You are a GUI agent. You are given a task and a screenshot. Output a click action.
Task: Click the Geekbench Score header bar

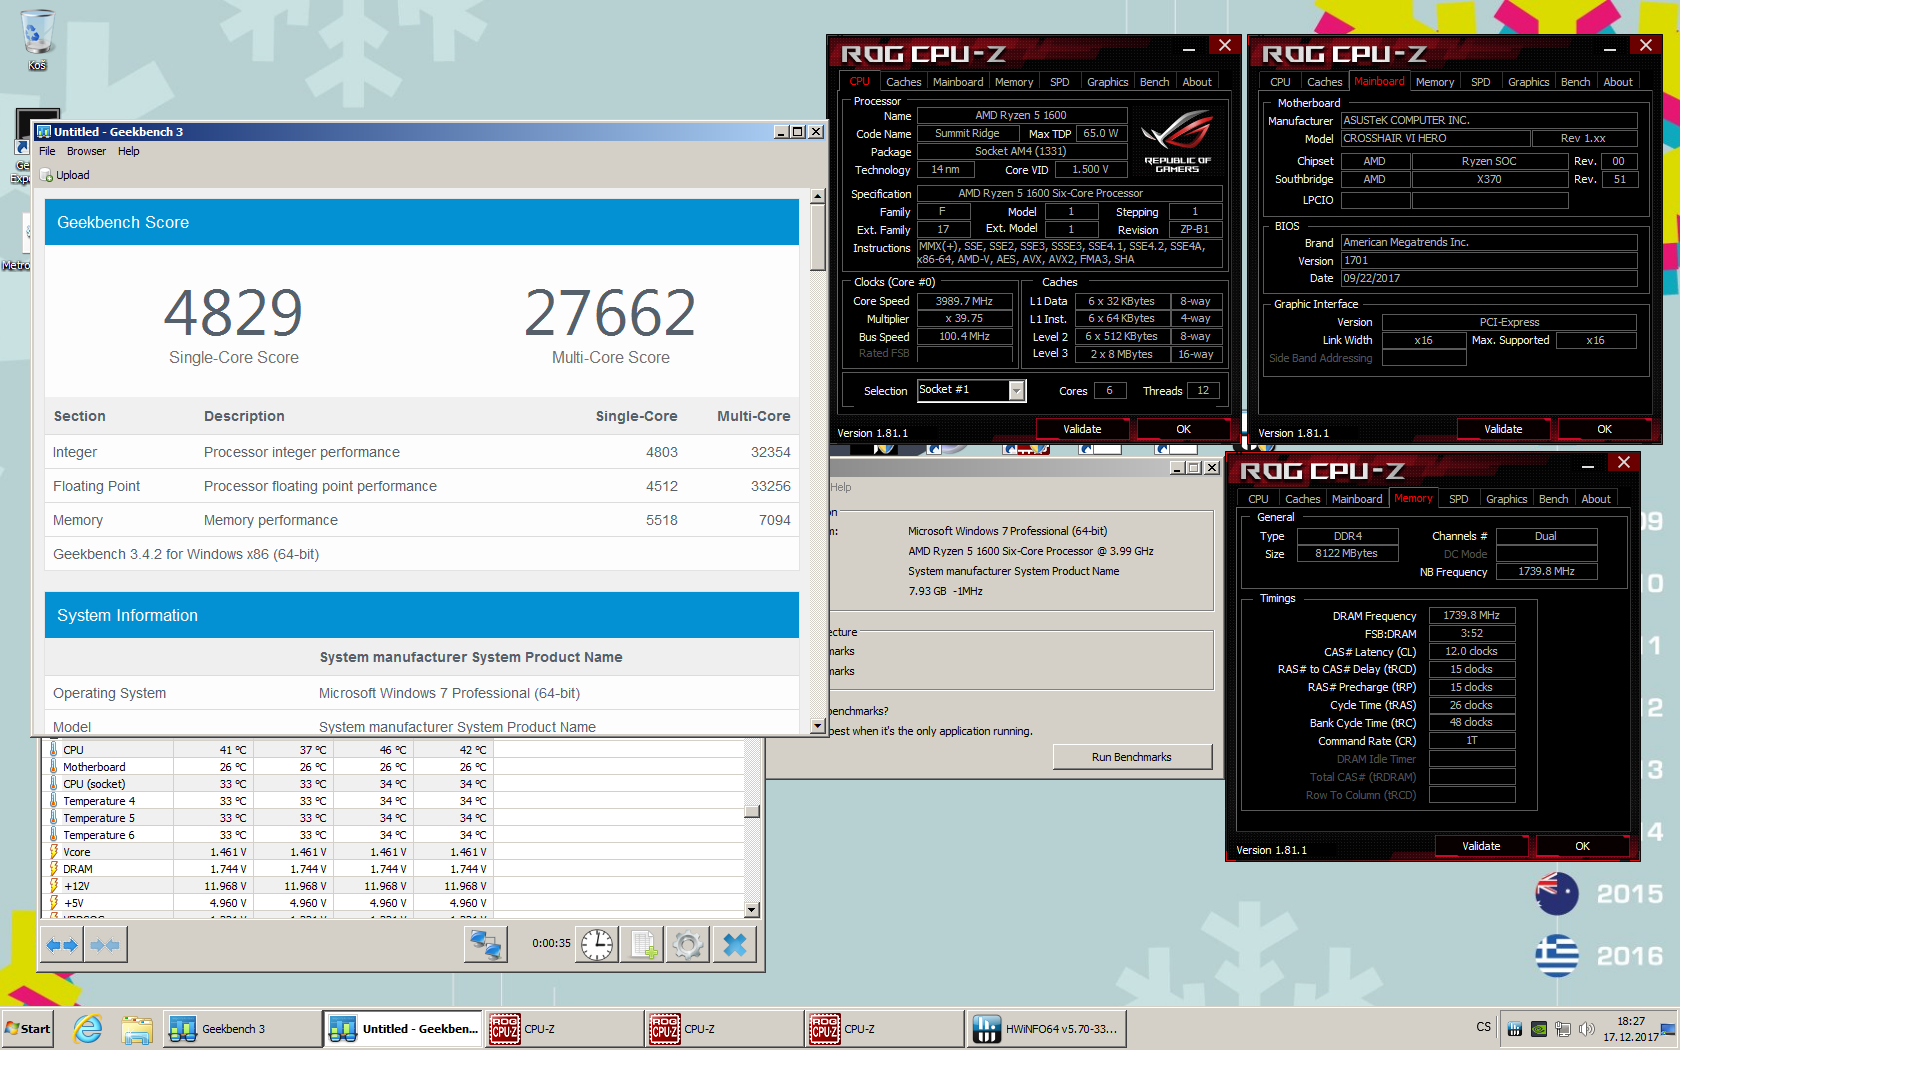click(421, 222)
